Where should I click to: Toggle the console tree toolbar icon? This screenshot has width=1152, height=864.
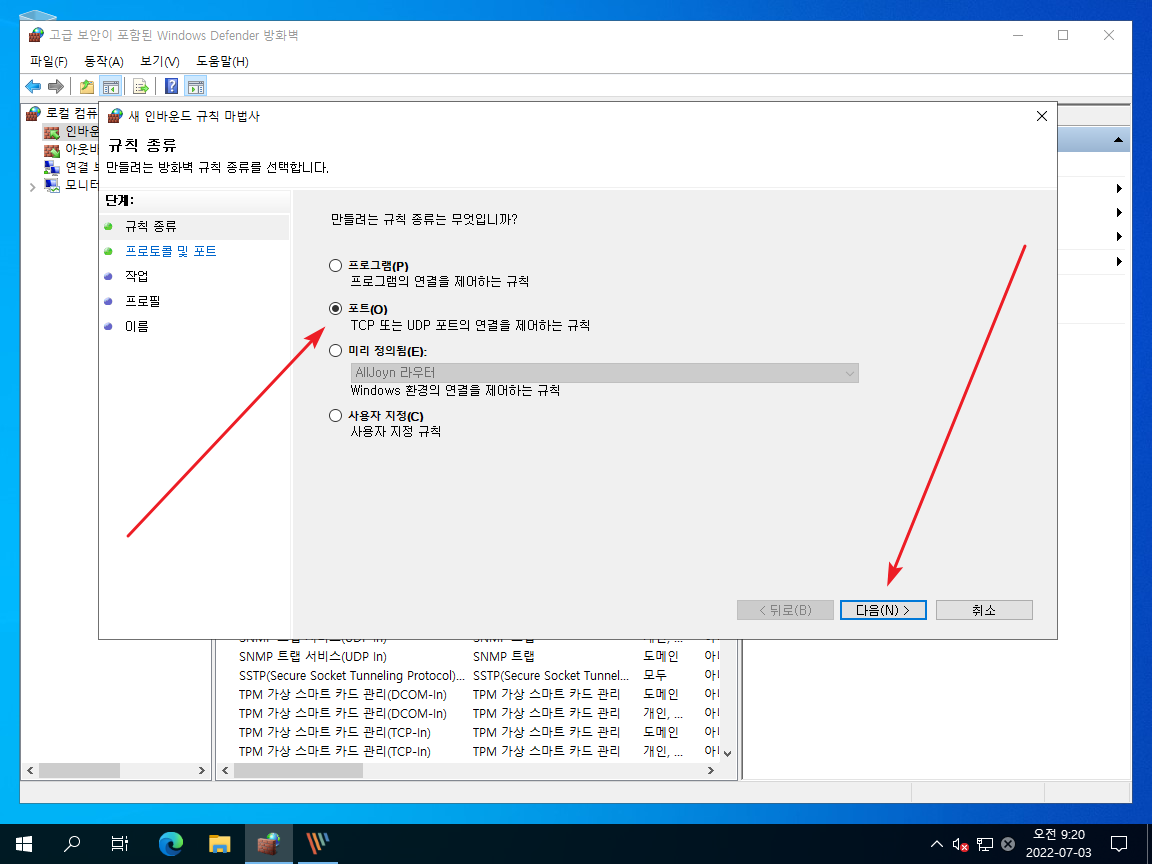[111, 87]
